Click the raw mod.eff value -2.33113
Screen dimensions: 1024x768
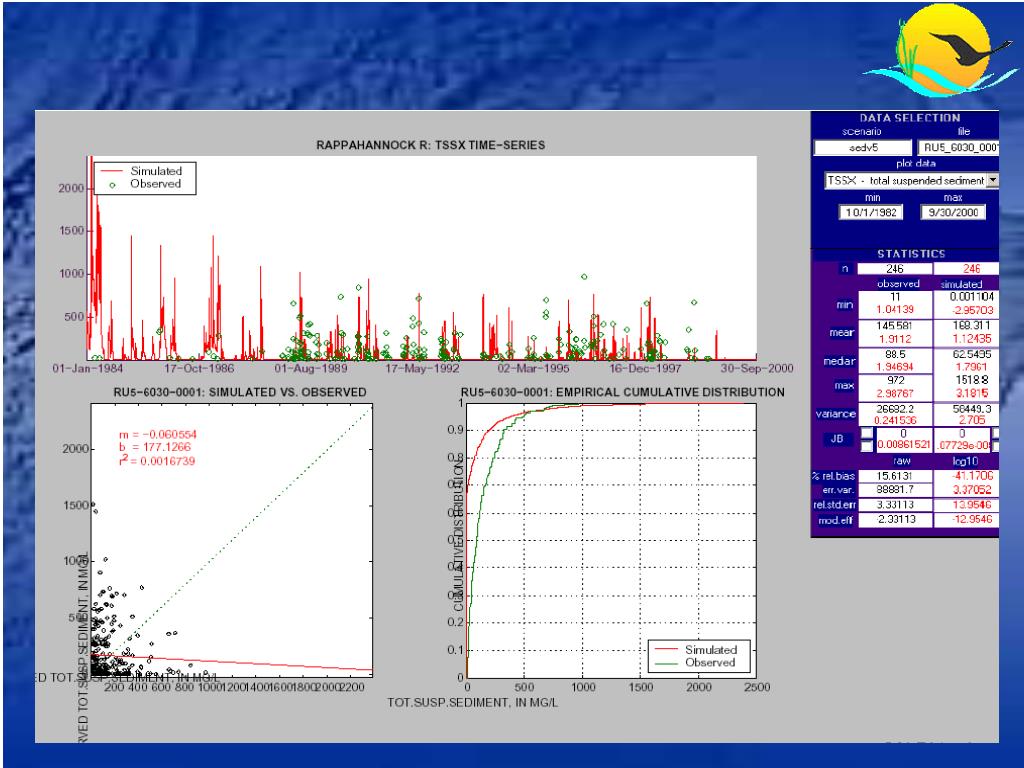coord(895,520)
